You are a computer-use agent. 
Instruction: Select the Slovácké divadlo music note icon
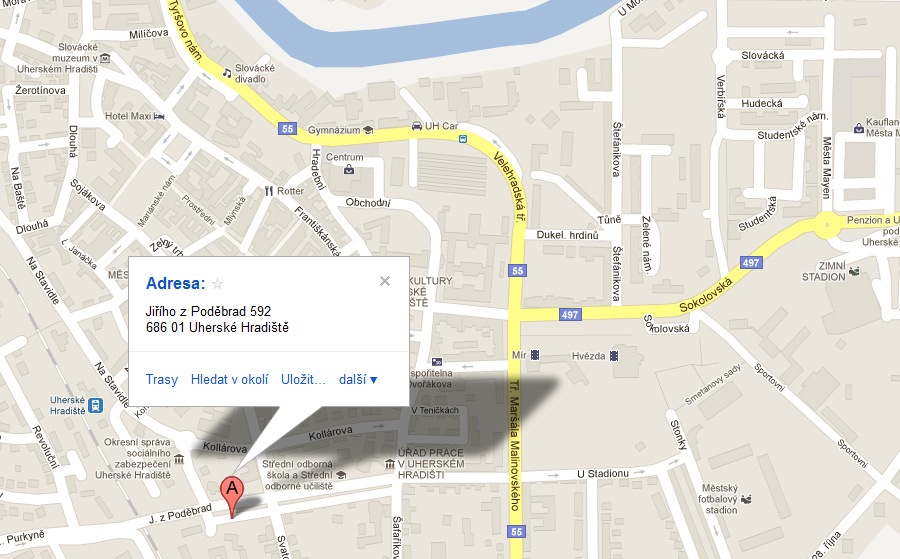point(227,73)
